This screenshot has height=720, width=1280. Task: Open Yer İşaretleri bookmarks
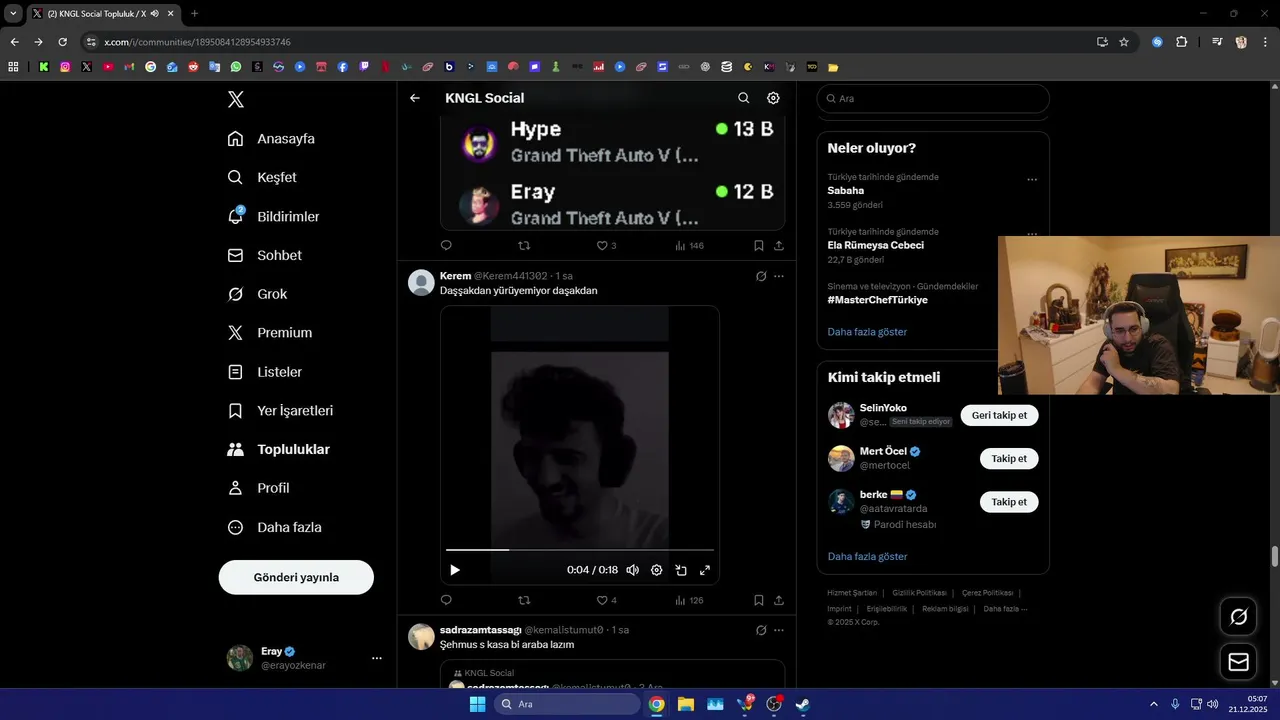click(x=280, y=411)
